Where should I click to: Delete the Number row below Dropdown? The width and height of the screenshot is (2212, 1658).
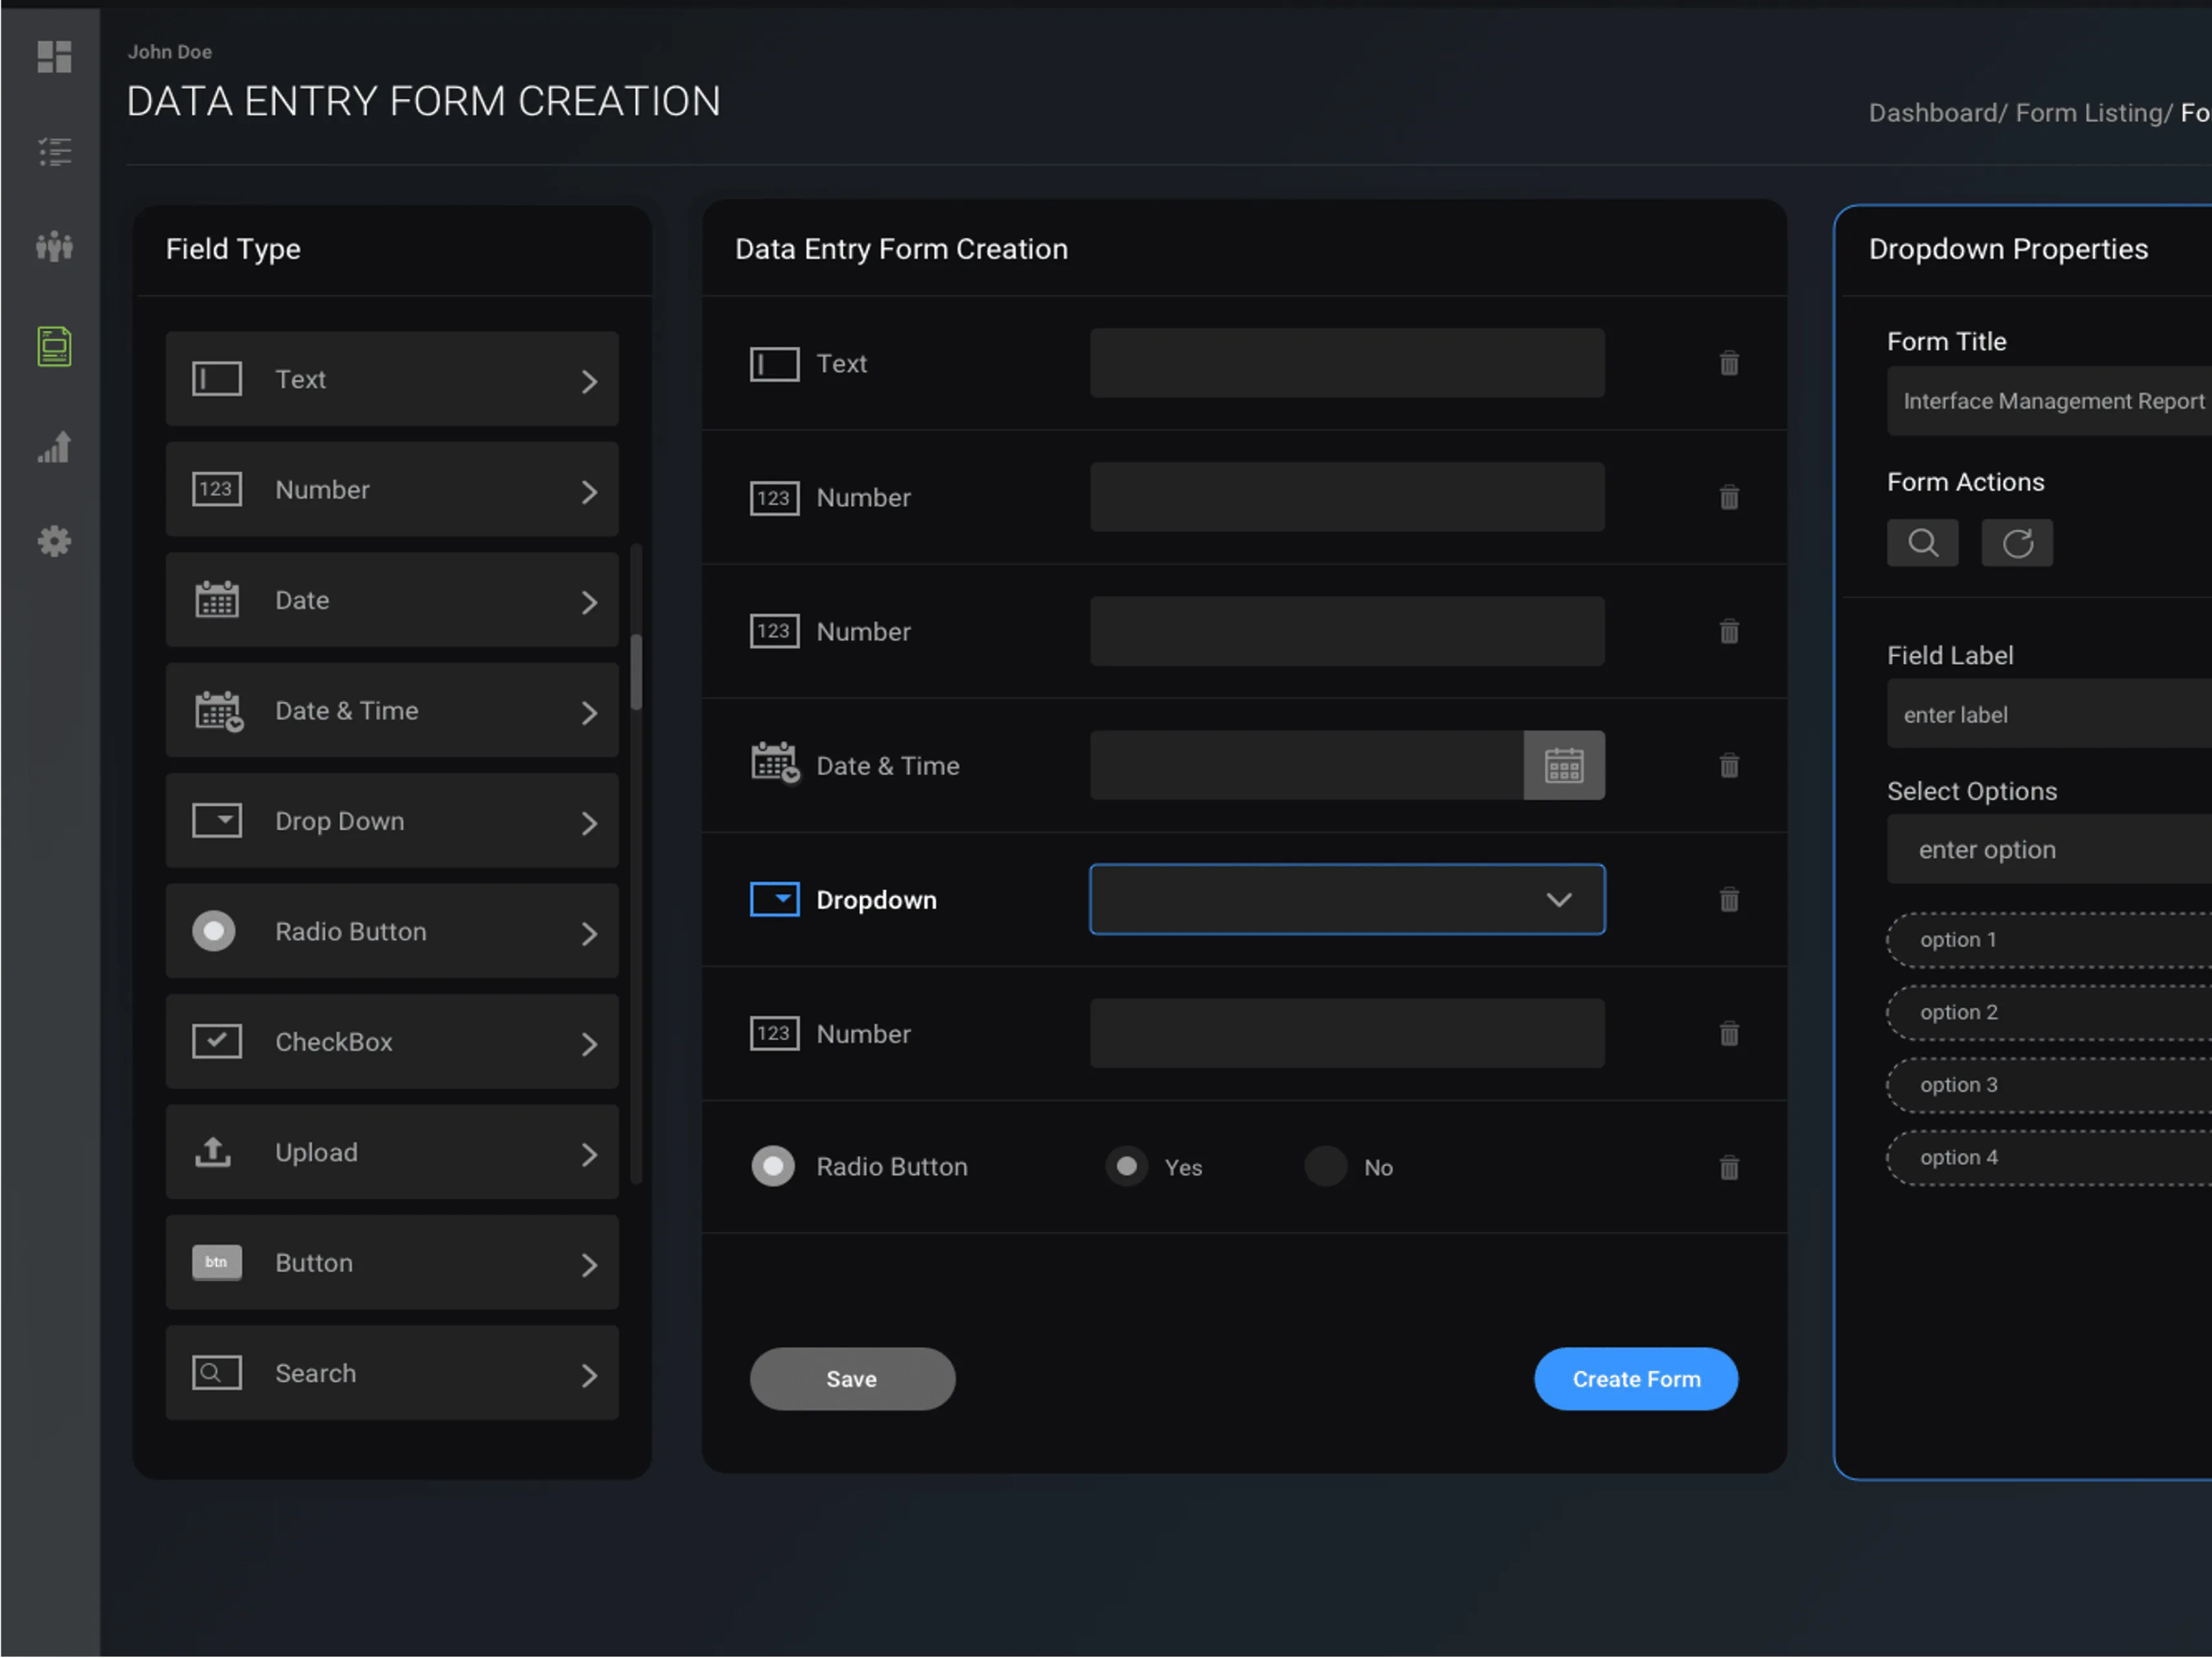(1729, 1033)
